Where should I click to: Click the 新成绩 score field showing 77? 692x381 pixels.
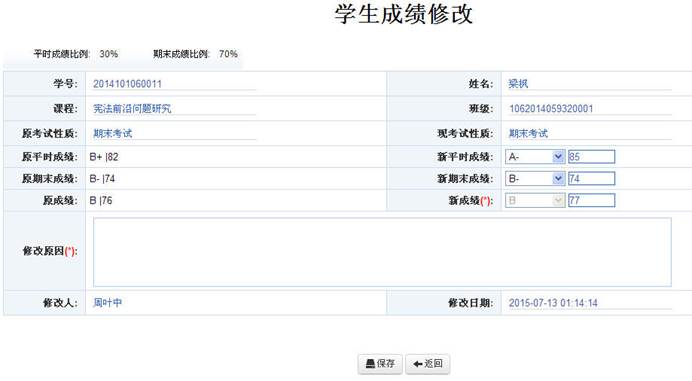pos(591,200)
